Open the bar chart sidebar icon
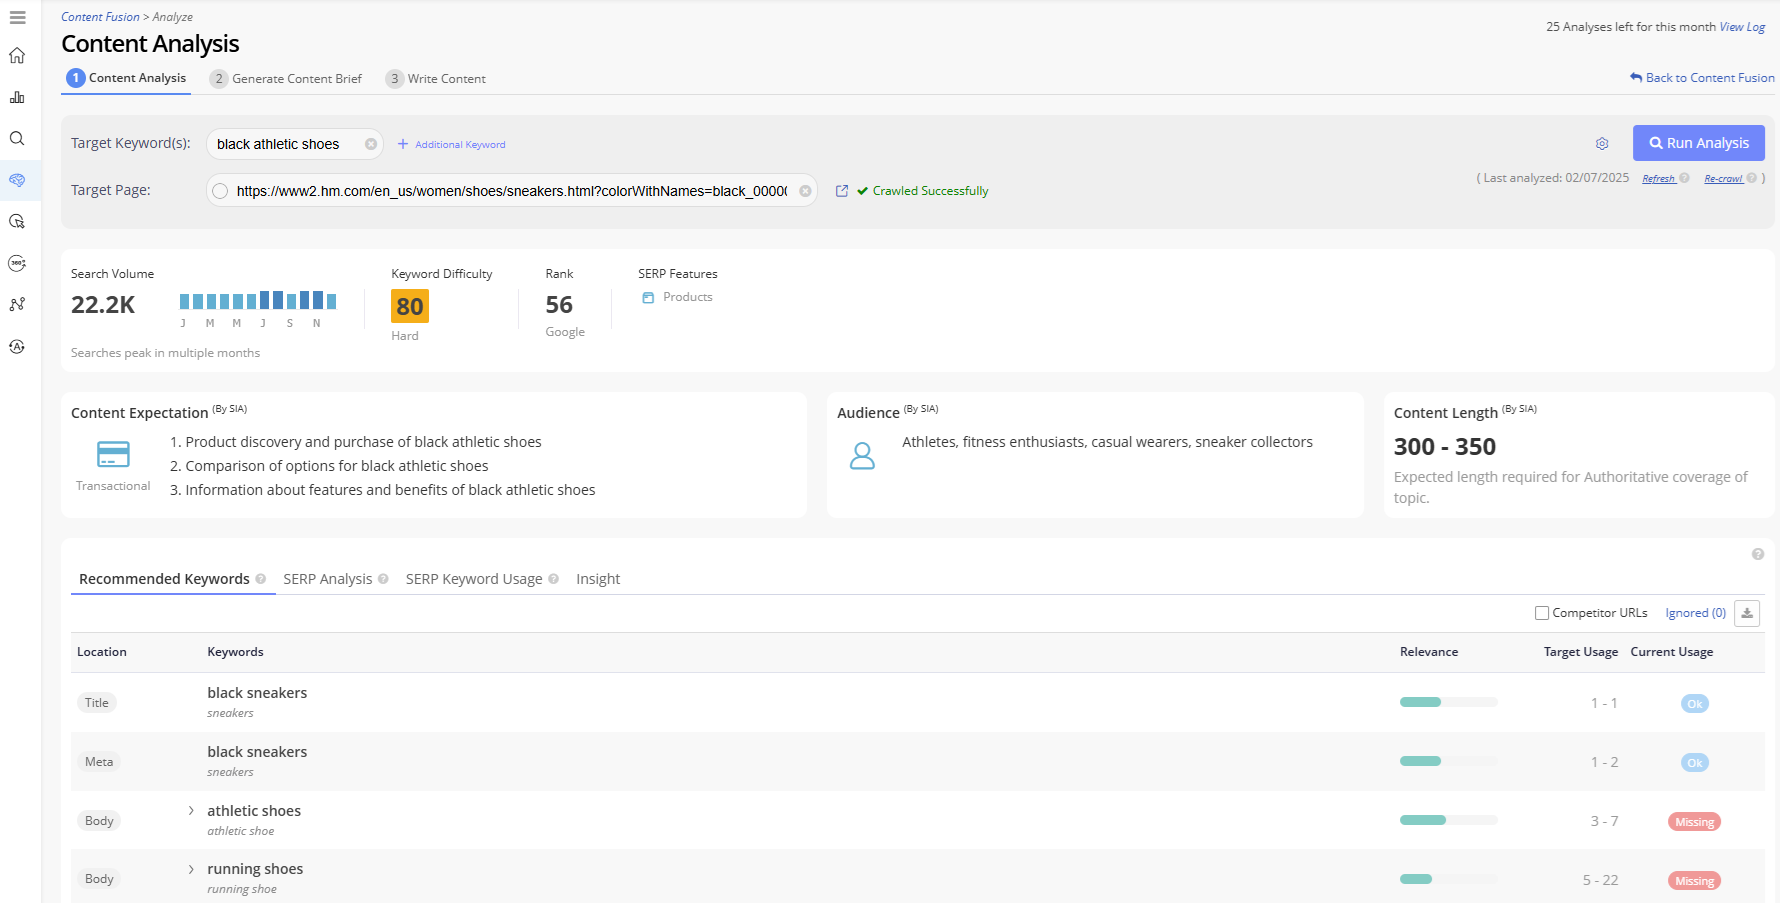 (17, 97)
